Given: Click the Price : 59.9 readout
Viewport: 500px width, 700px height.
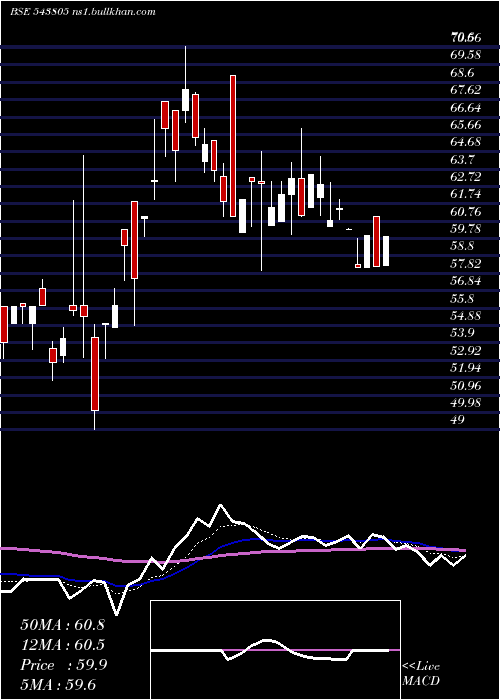Looking at the screenshot, I should 63,665.
